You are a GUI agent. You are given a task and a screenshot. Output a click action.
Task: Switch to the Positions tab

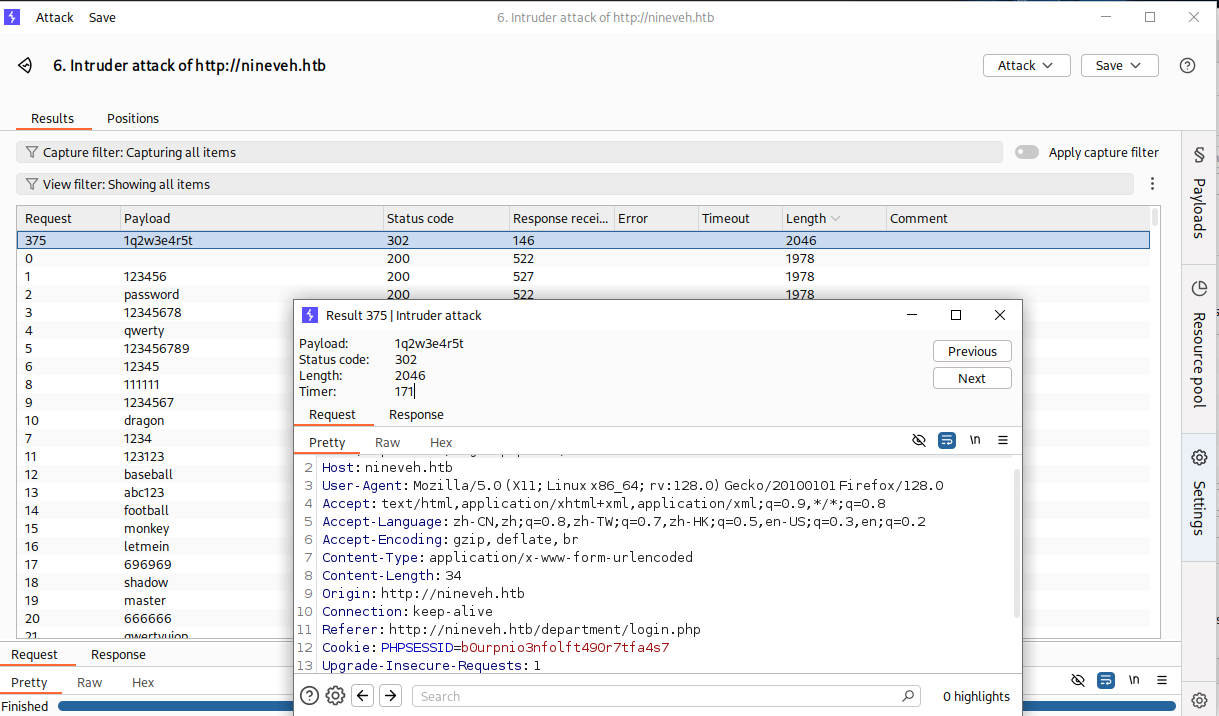(133, 118)
